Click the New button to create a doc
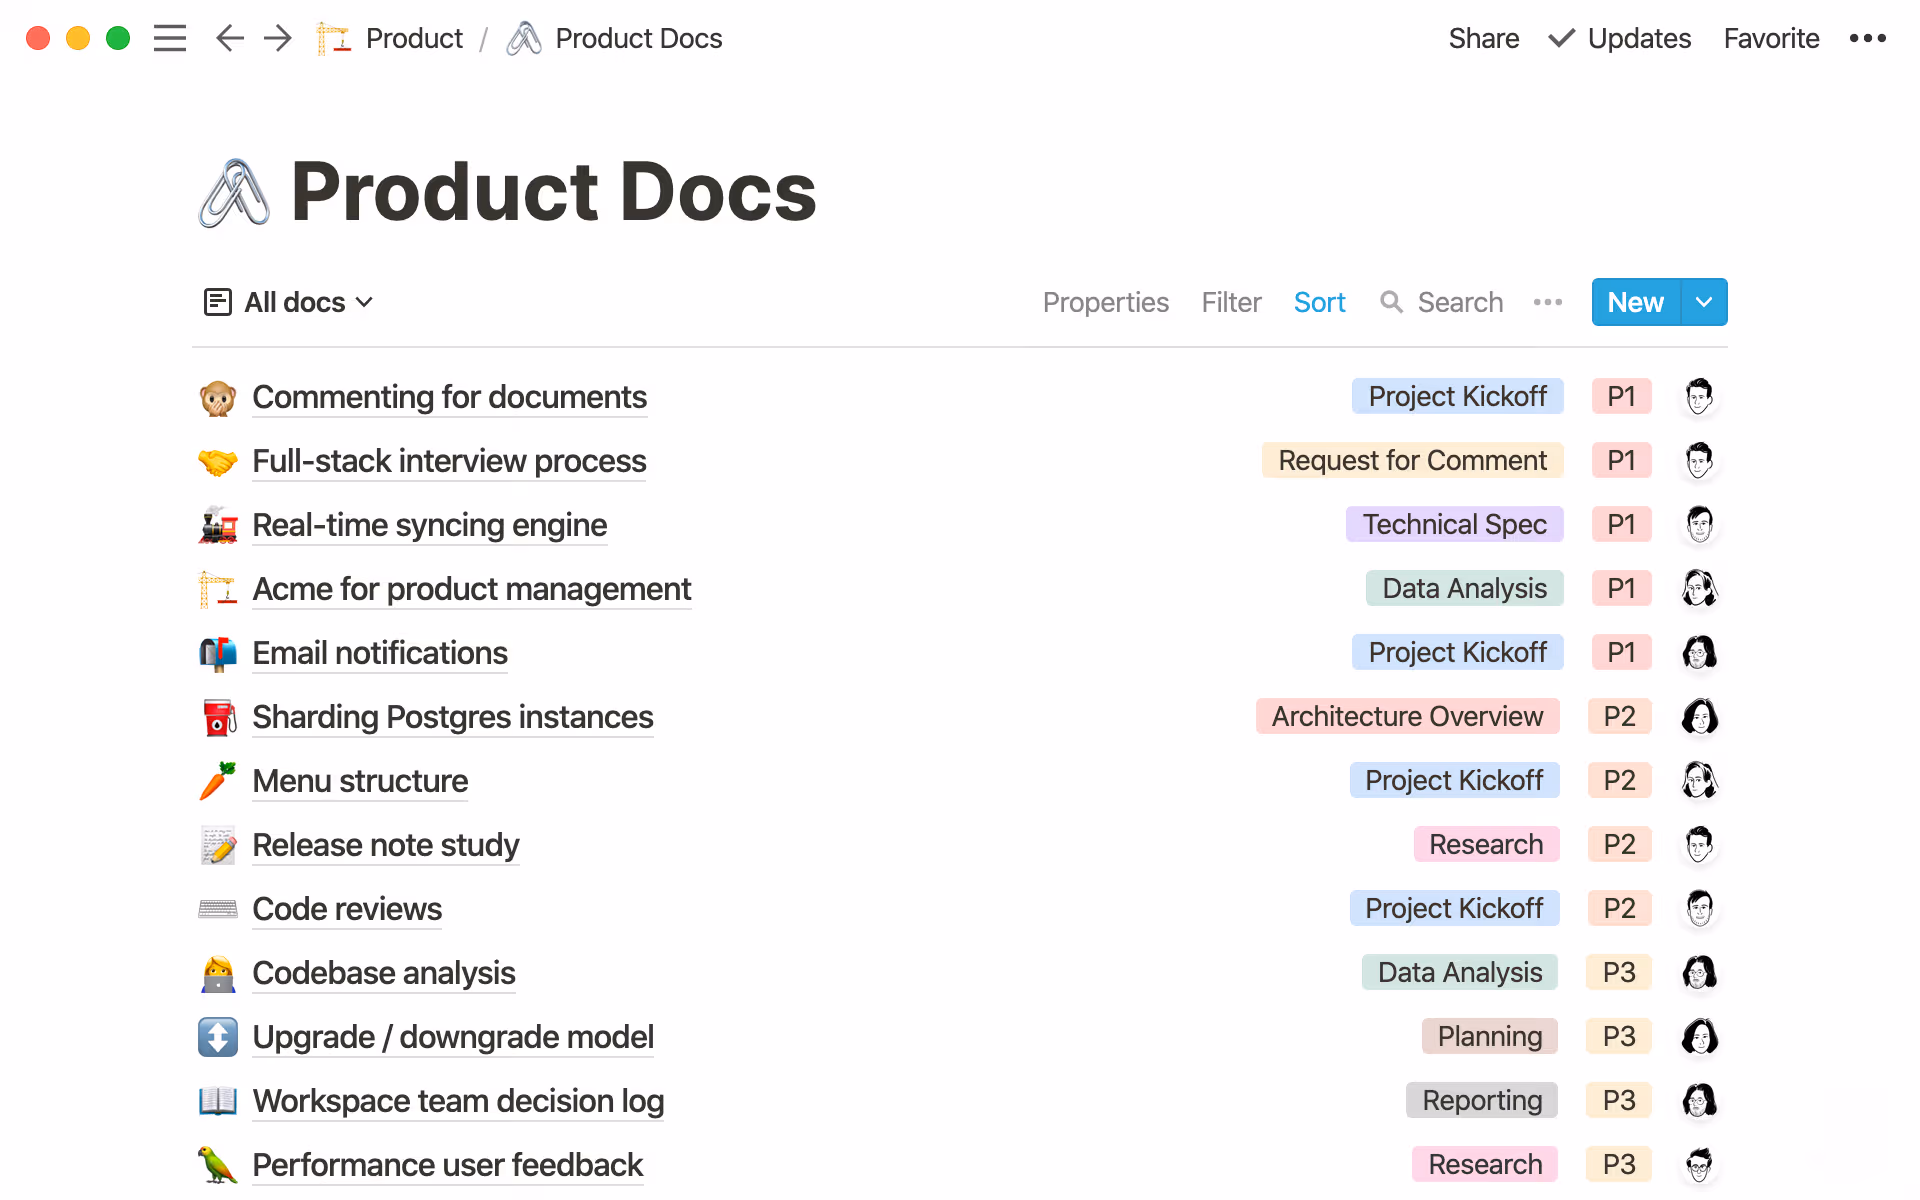 click(x=1635, y=302)
